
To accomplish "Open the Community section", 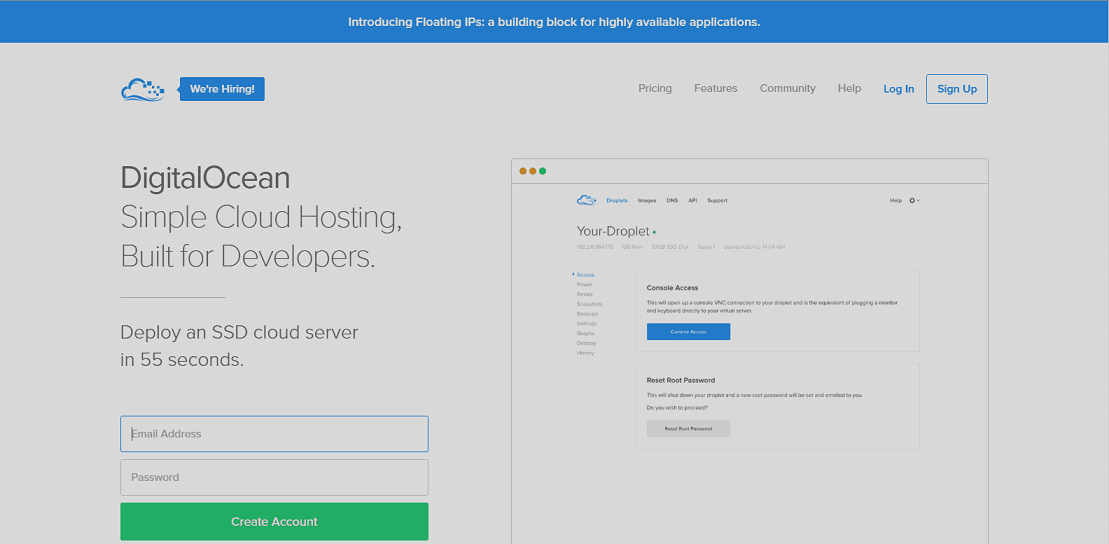I will coord(788,88).
